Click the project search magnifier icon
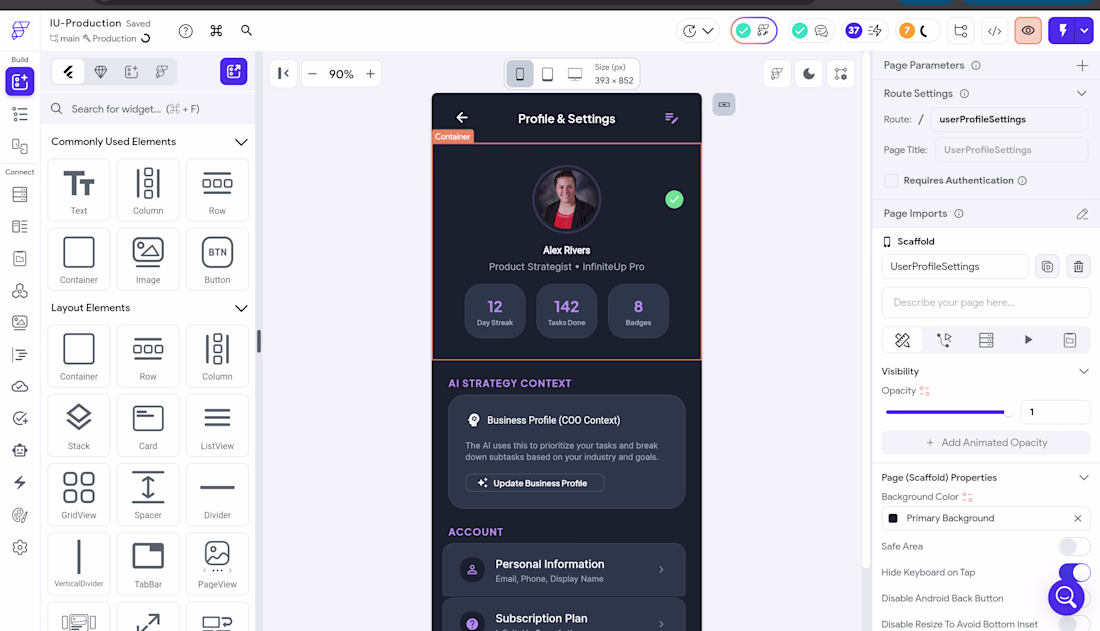The width and height of the screenshot is (1100, 631). click(246, 30)
